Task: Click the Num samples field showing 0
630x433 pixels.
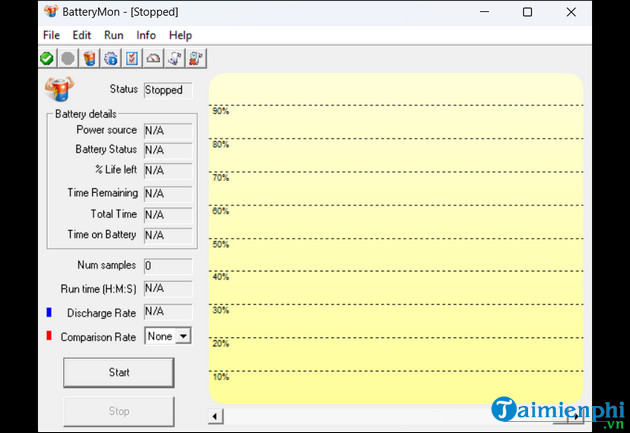Action: tap(168, 266)
